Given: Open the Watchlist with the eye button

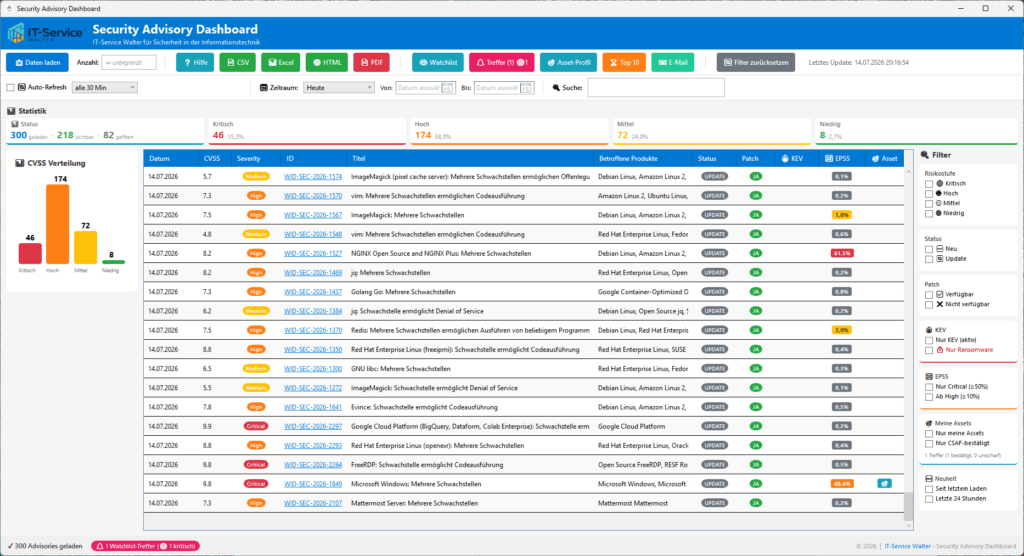Looking at the screenshot, I should tap(438, 63).
